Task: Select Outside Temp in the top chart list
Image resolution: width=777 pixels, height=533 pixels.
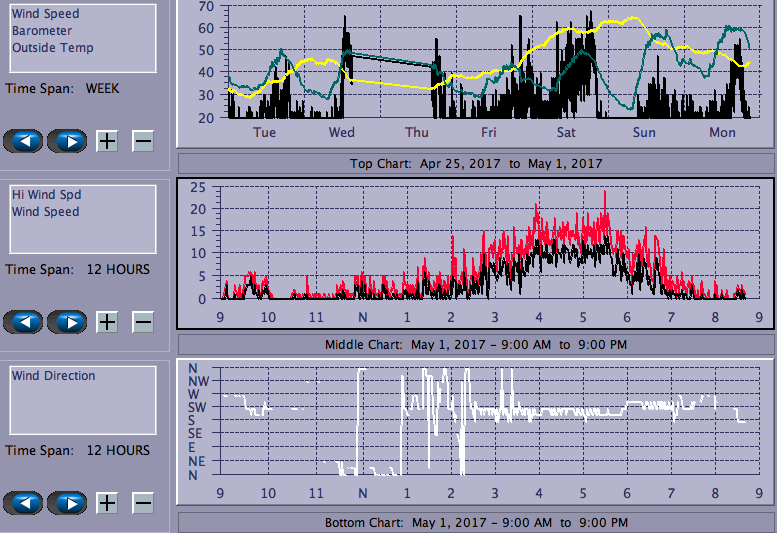Action: (53, 48)
